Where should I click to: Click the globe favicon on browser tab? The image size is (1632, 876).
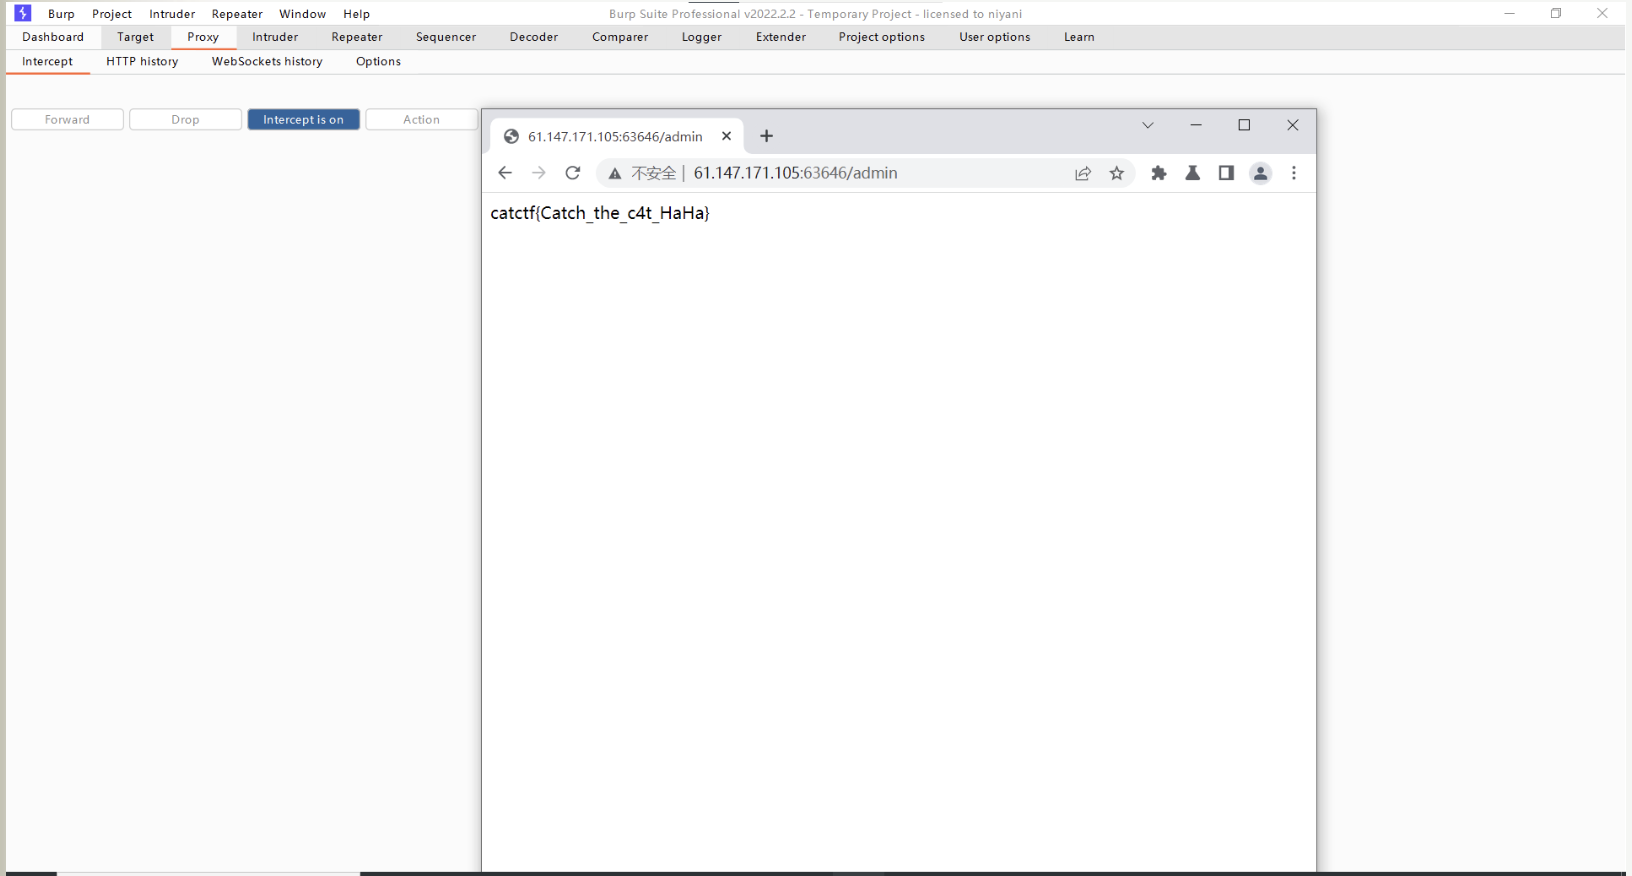[511, 137]
